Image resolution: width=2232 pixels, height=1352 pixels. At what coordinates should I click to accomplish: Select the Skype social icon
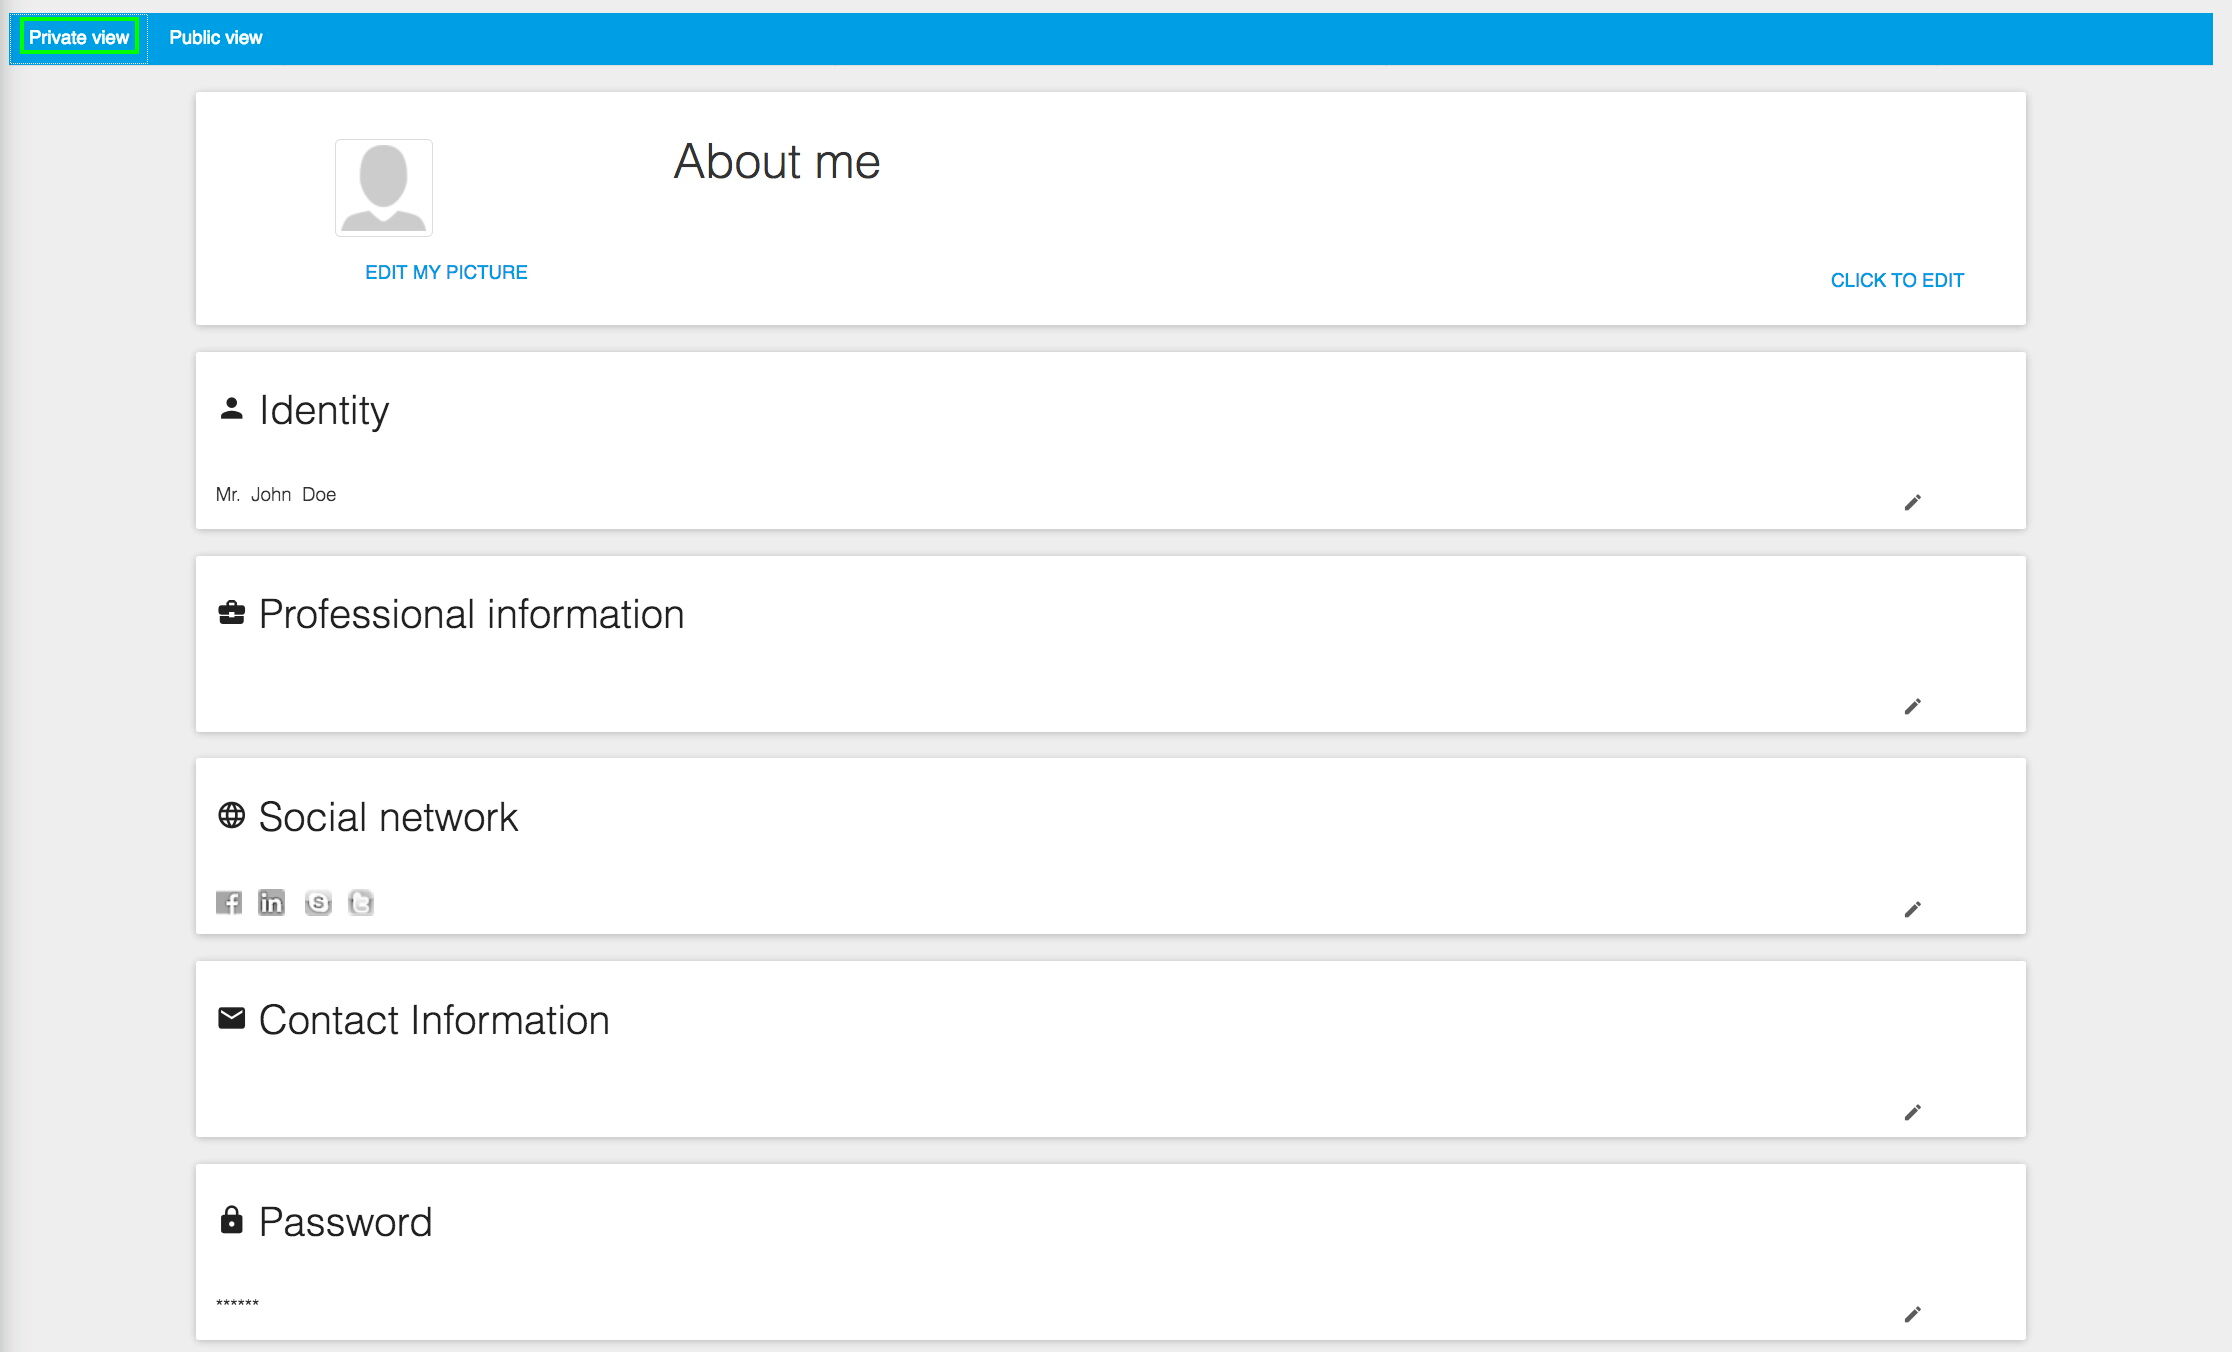[x=318, y=903]
